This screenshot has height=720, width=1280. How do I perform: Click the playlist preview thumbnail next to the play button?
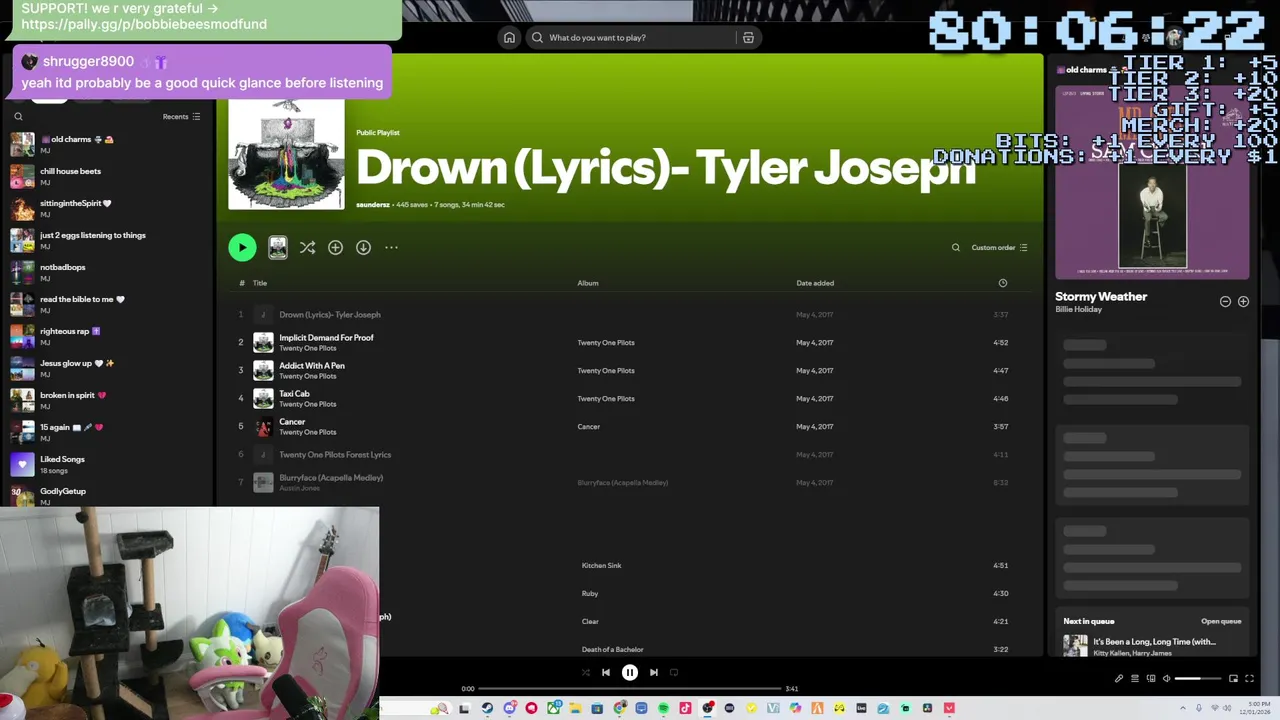tap(278, 248)
